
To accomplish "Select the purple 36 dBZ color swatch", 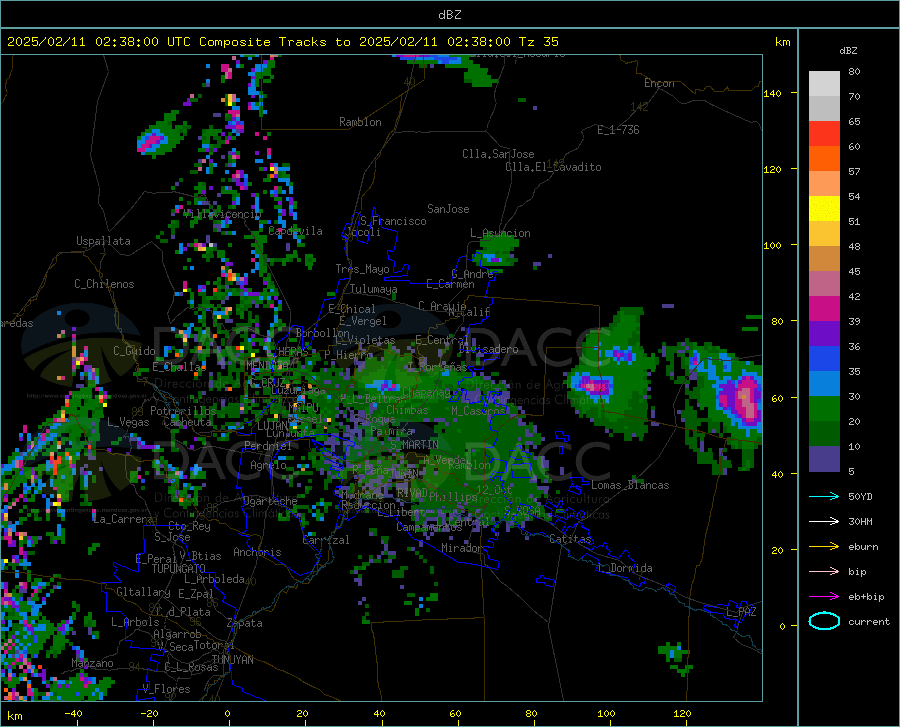I will (824, 334).
